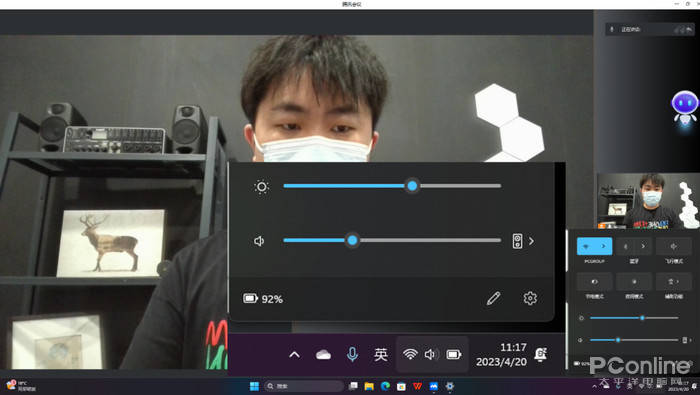Toggle the airplane mode (飞行模式) tile

(x=674, y=246)
